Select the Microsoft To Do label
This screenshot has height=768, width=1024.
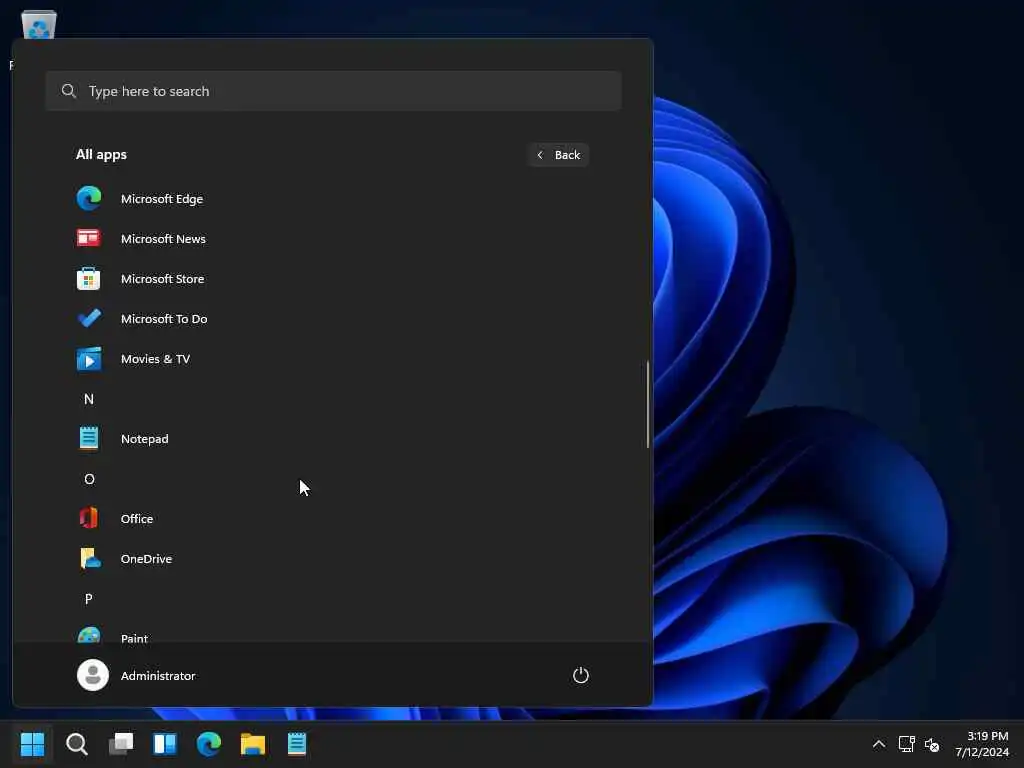(164, 319)
